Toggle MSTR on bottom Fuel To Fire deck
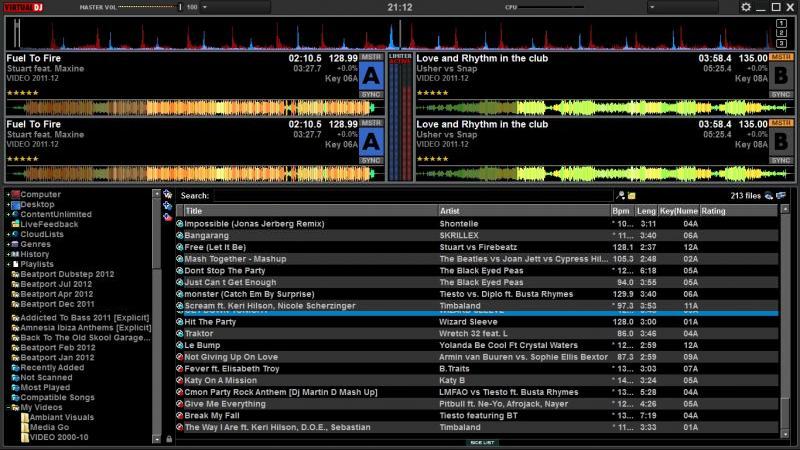The width and height of the screenshot is (800, 450). [x=371, y=123]
